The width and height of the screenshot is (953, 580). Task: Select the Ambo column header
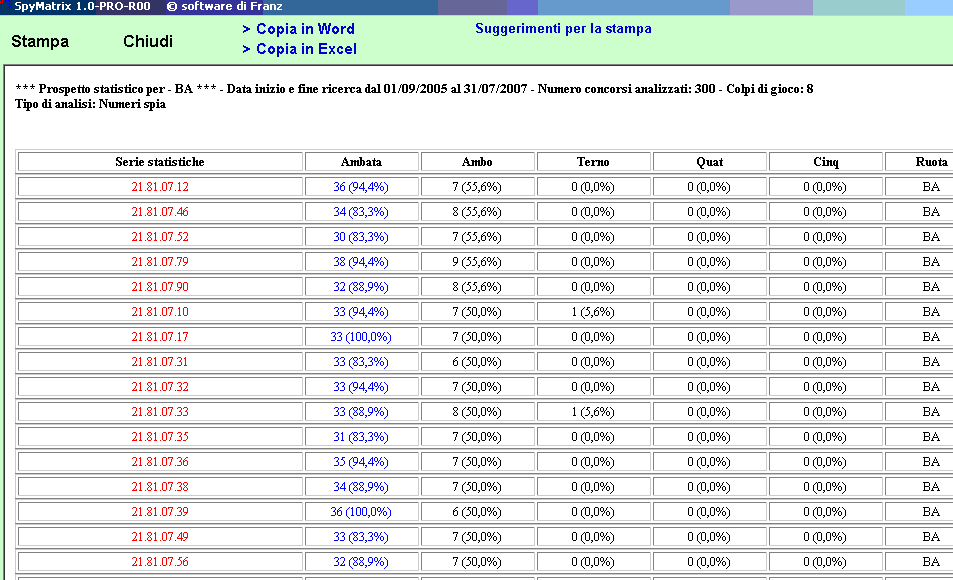click(x=477, y=162)
